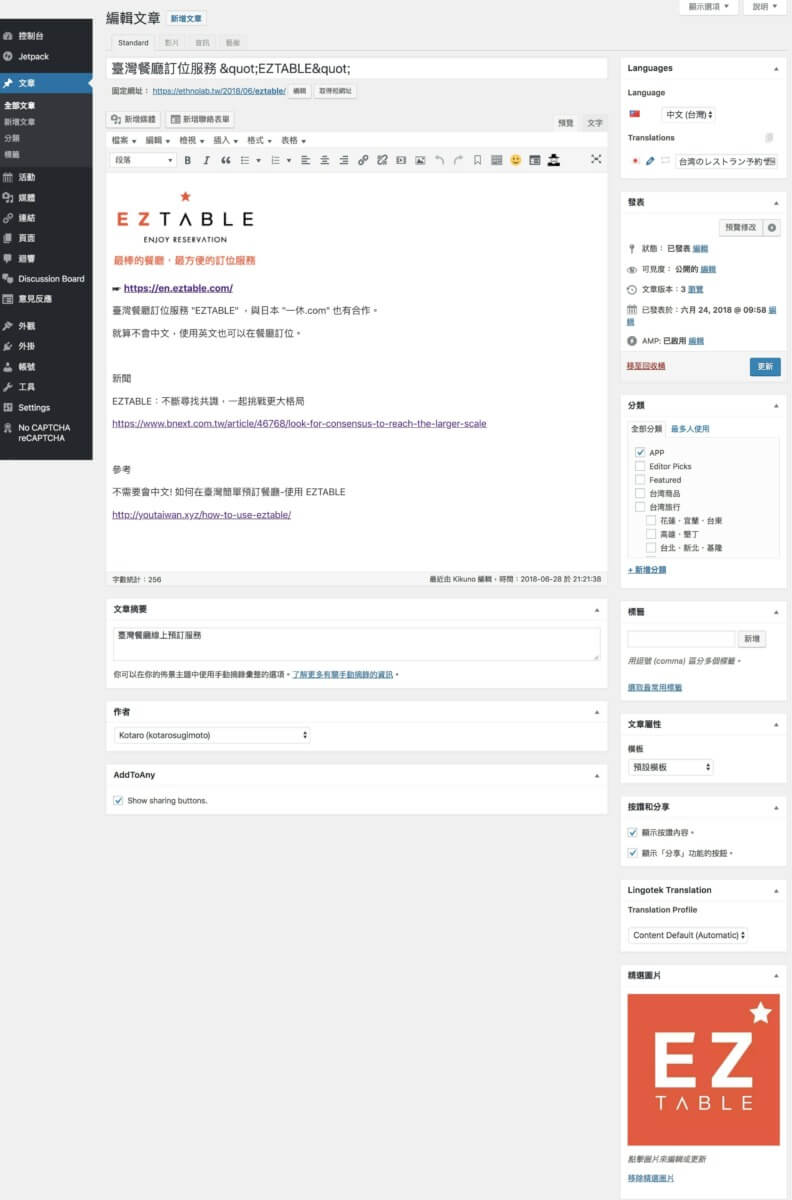This screenshot has height=1200, width=792.
Task: Toggle 顯示按讚內容 checkbox
Action: pyautogui.click(x=632, y=832)
